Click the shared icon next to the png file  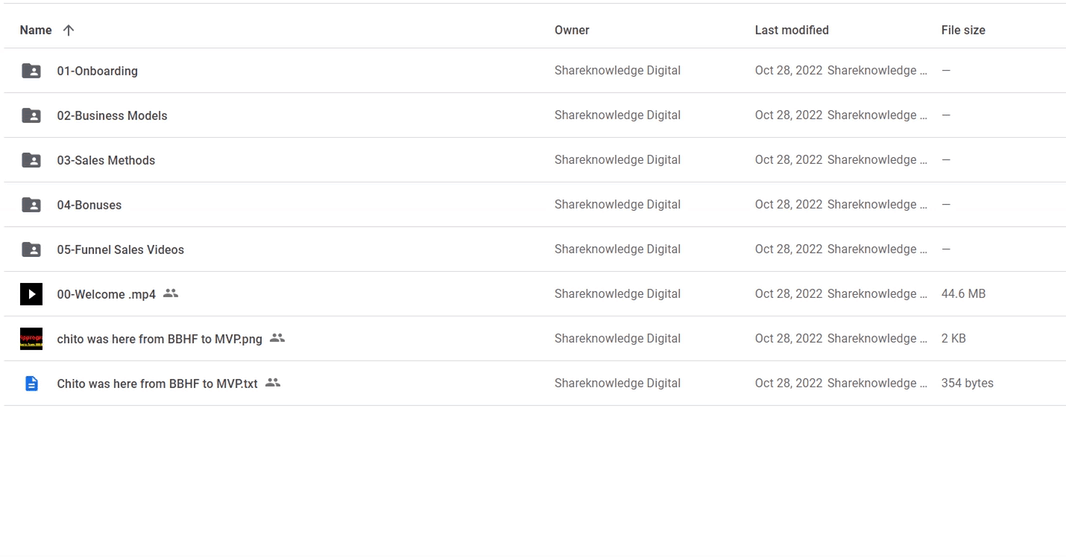coord(277,337)
